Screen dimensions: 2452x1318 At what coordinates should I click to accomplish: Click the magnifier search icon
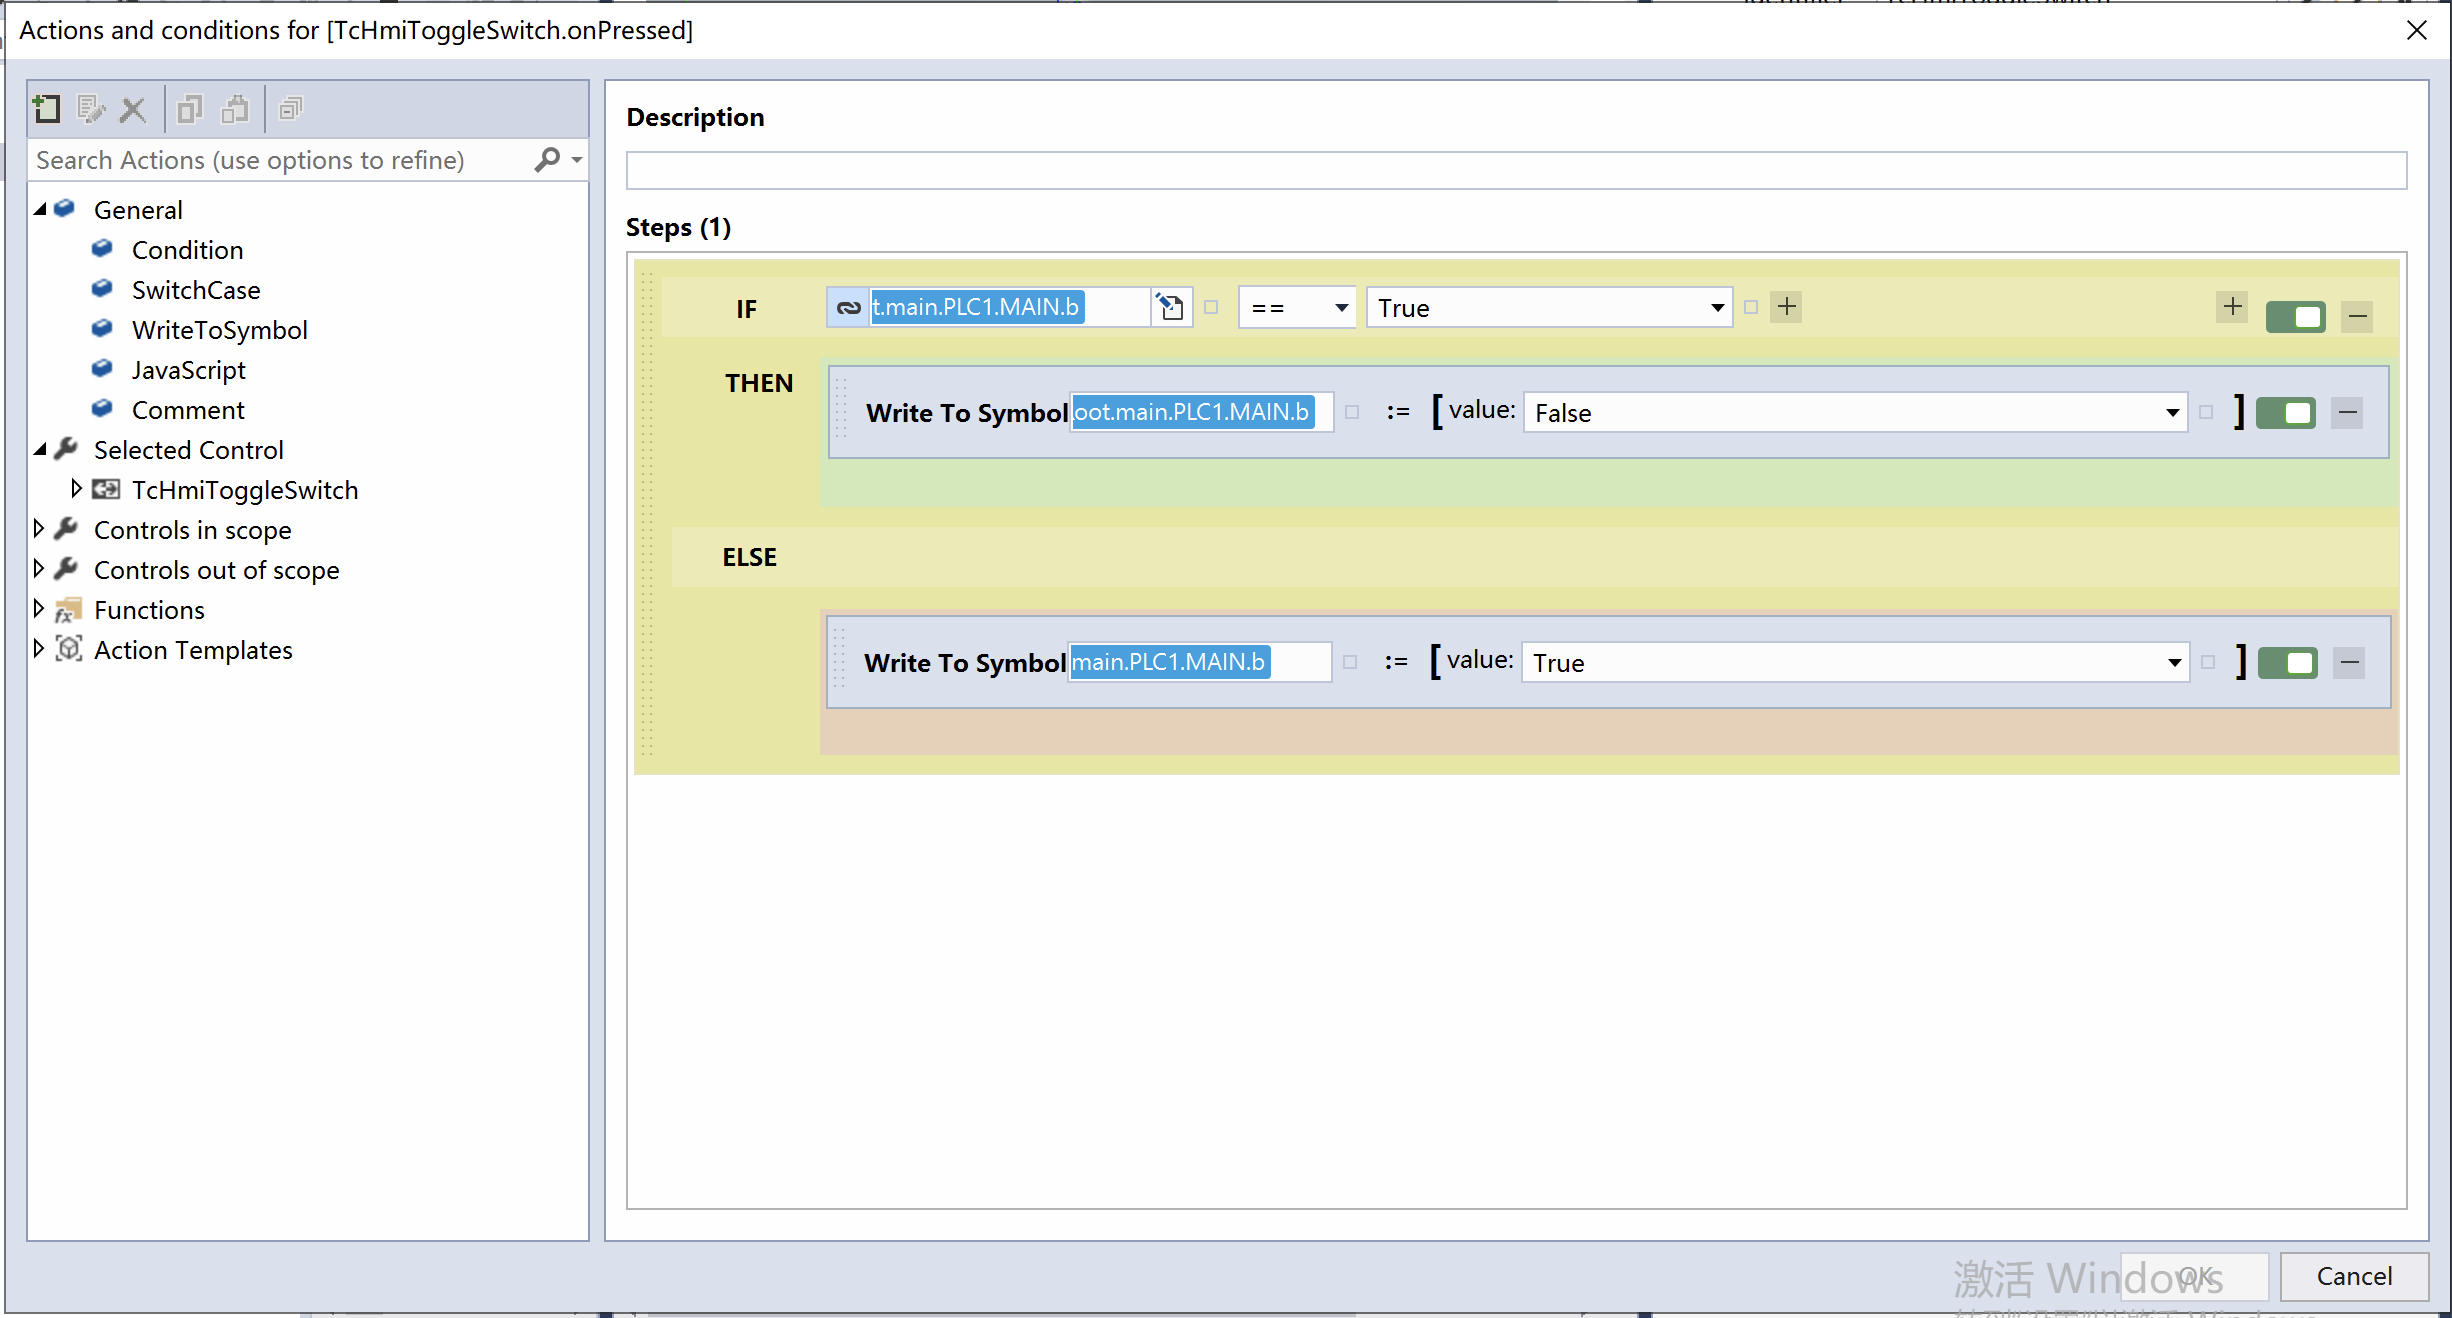(548, 160)
